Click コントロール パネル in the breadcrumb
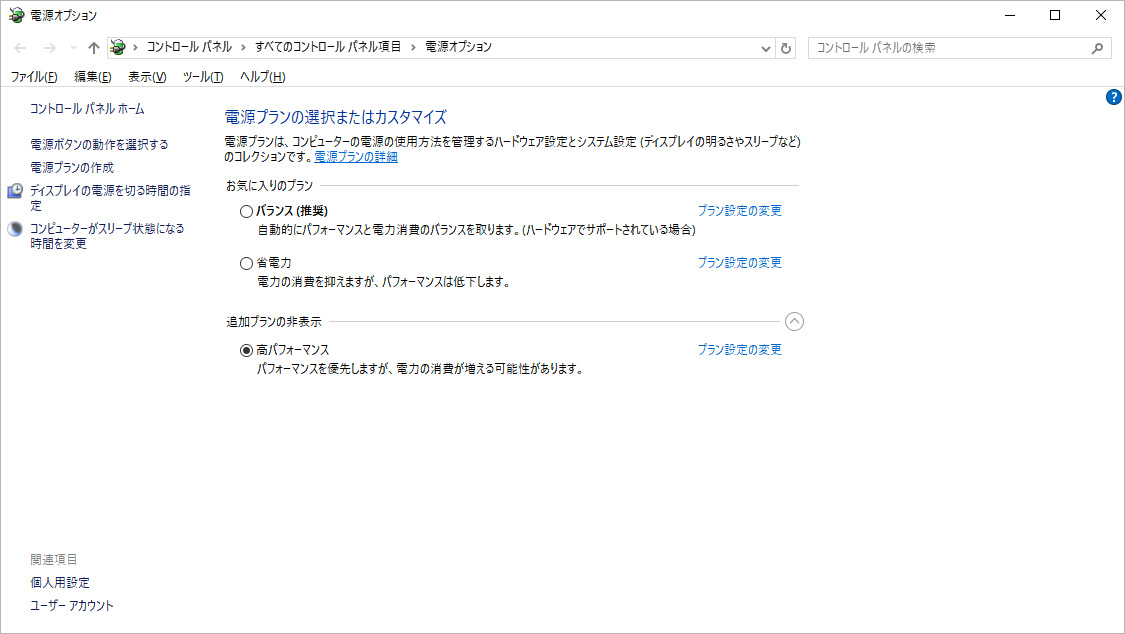This screenshot has height=634, width=1125. (189, 47)
